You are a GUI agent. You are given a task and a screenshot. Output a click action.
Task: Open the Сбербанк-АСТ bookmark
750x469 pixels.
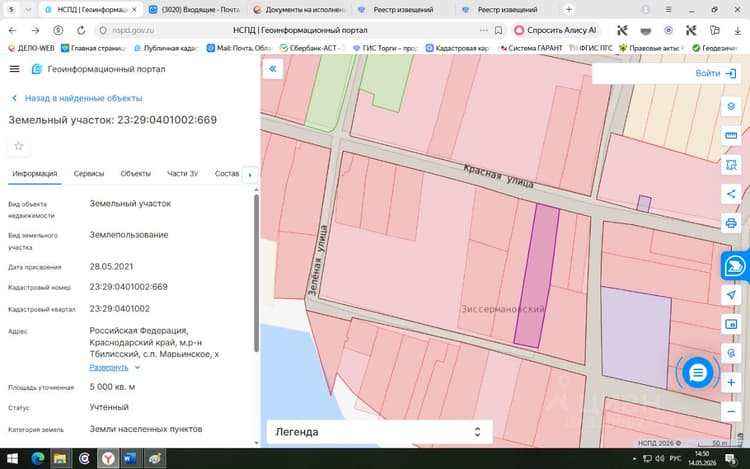click(x=310, y=48)
